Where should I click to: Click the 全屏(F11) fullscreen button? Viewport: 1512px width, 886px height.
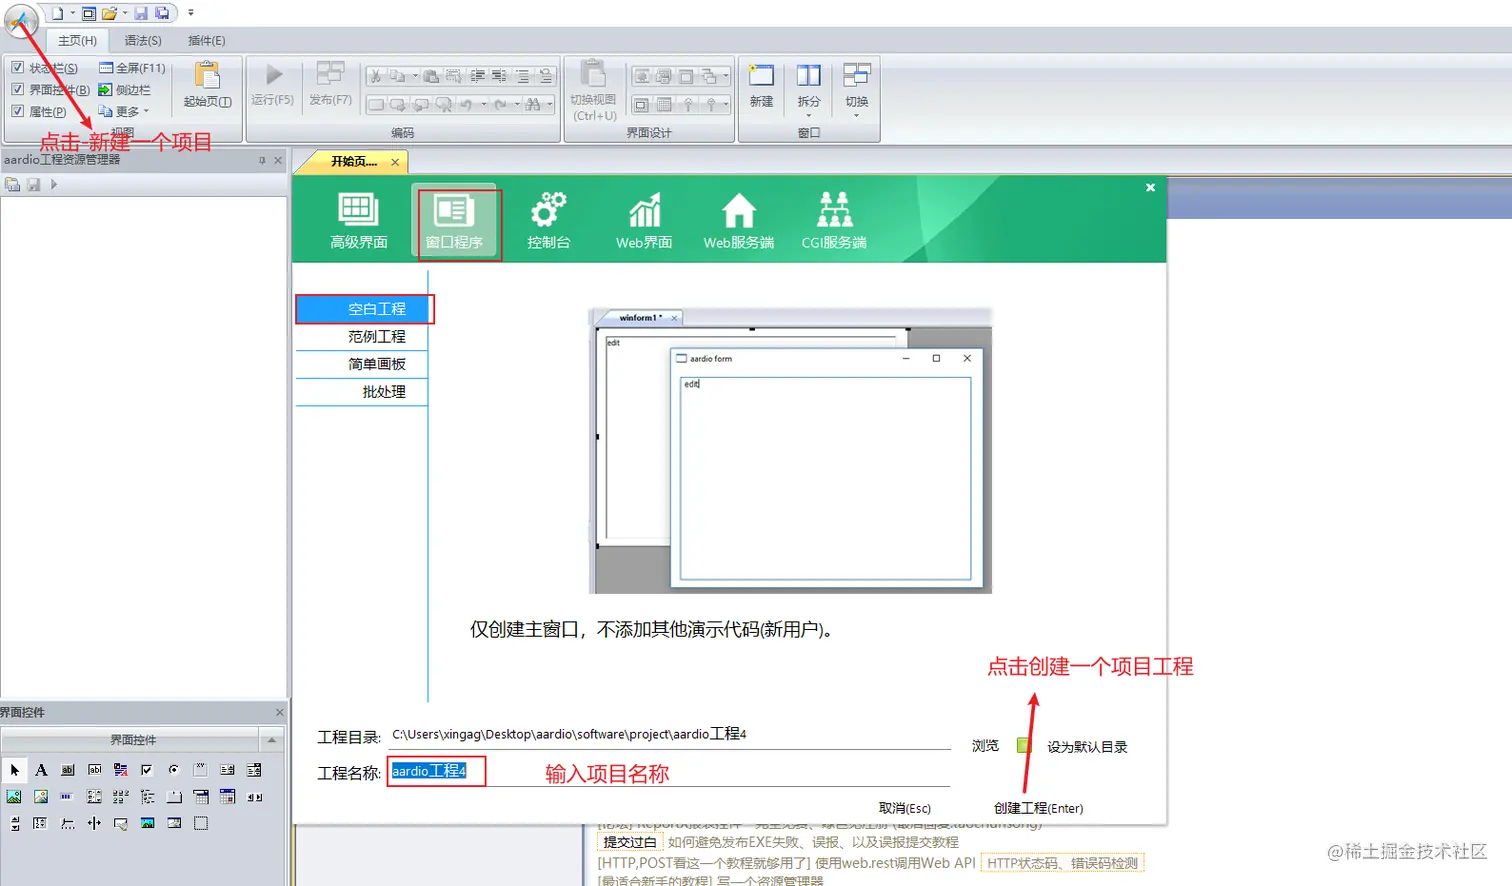click(x=132, y=68)
